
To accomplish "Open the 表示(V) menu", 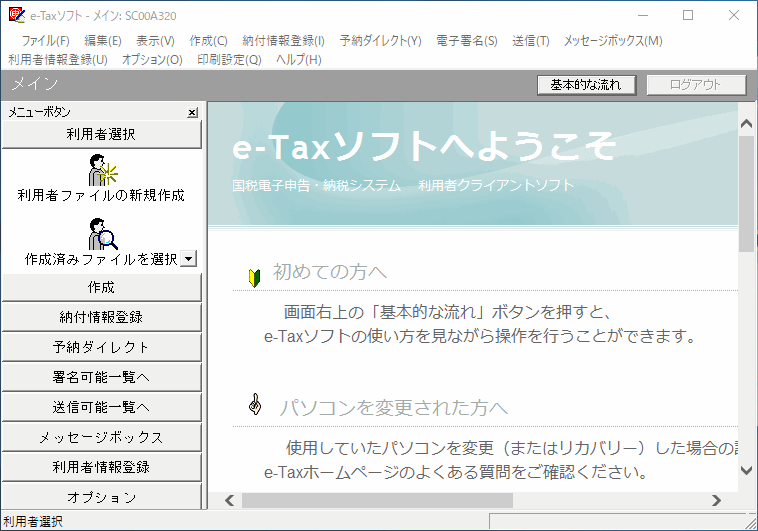I will tap(155, 41).
